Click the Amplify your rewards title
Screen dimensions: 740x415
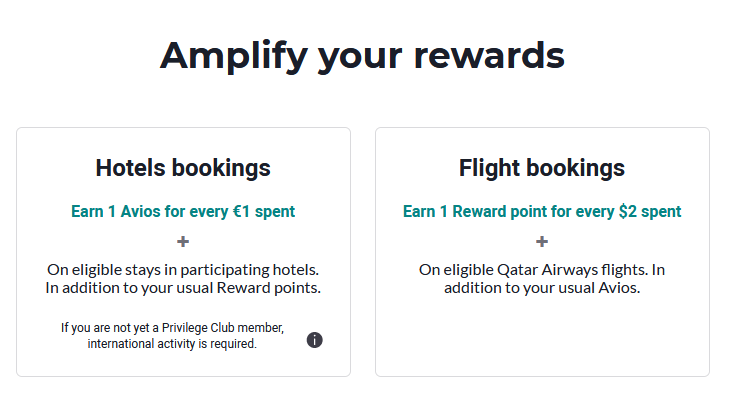click(362, 56)
